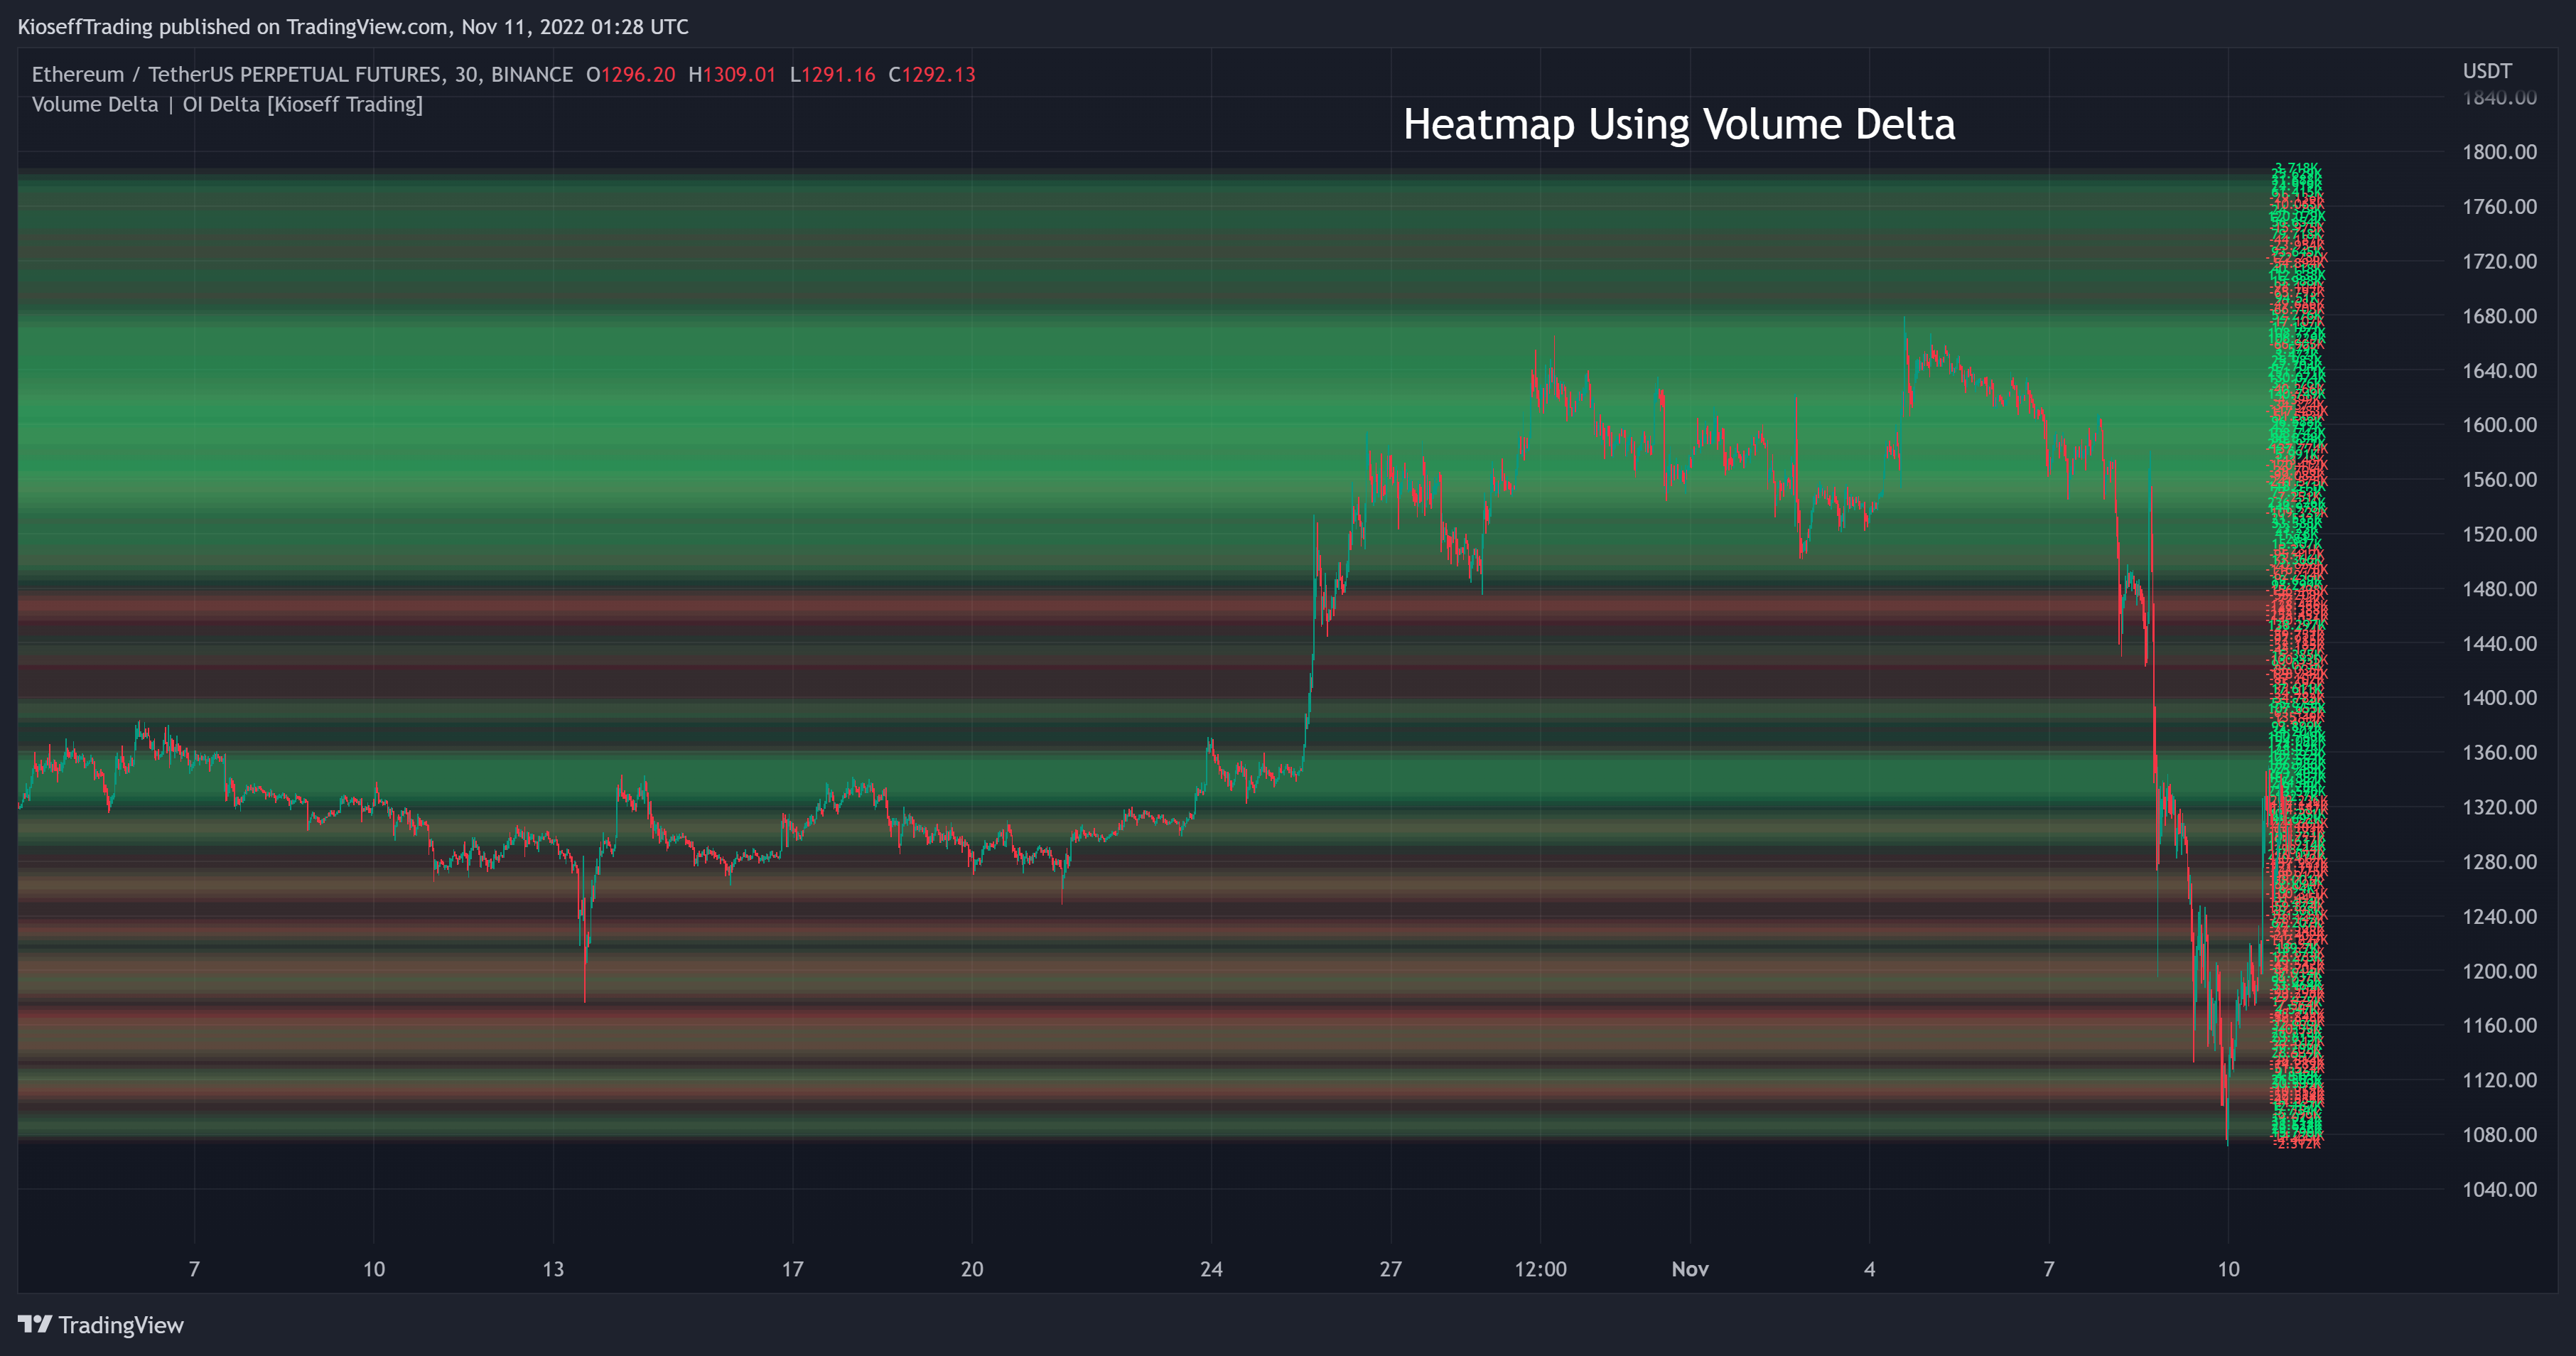Image resolution: width=2576 pixels, height=1356 pixels.
Task: Click the Nov label on time axis
Action: point(1690,1269)
